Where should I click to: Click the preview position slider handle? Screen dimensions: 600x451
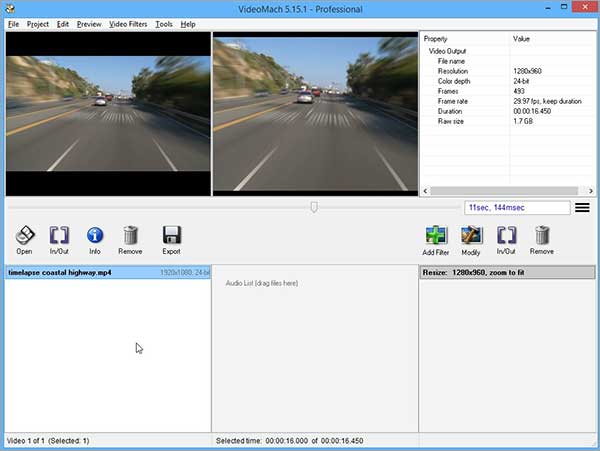point(314,207)
